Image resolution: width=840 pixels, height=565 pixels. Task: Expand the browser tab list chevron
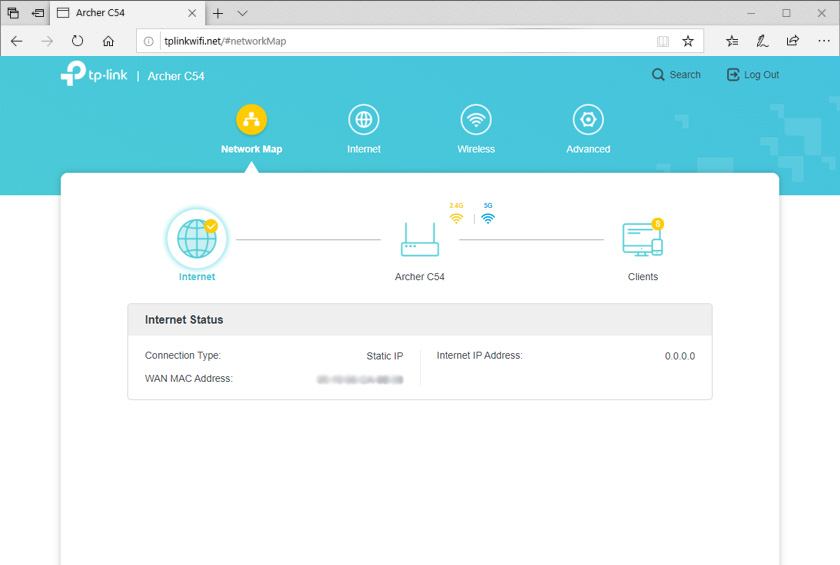[242, 13]
